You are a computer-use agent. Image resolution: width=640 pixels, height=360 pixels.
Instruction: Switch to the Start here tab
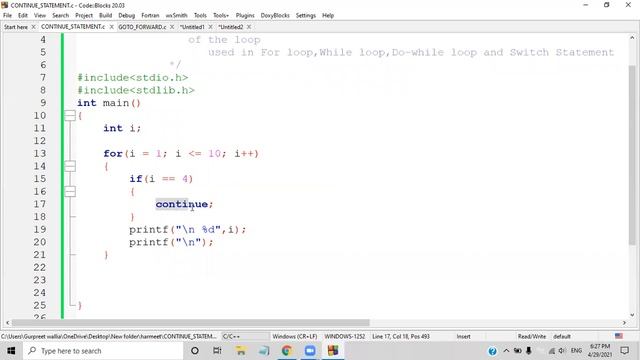pyautogui.click(x=16, y=27)
